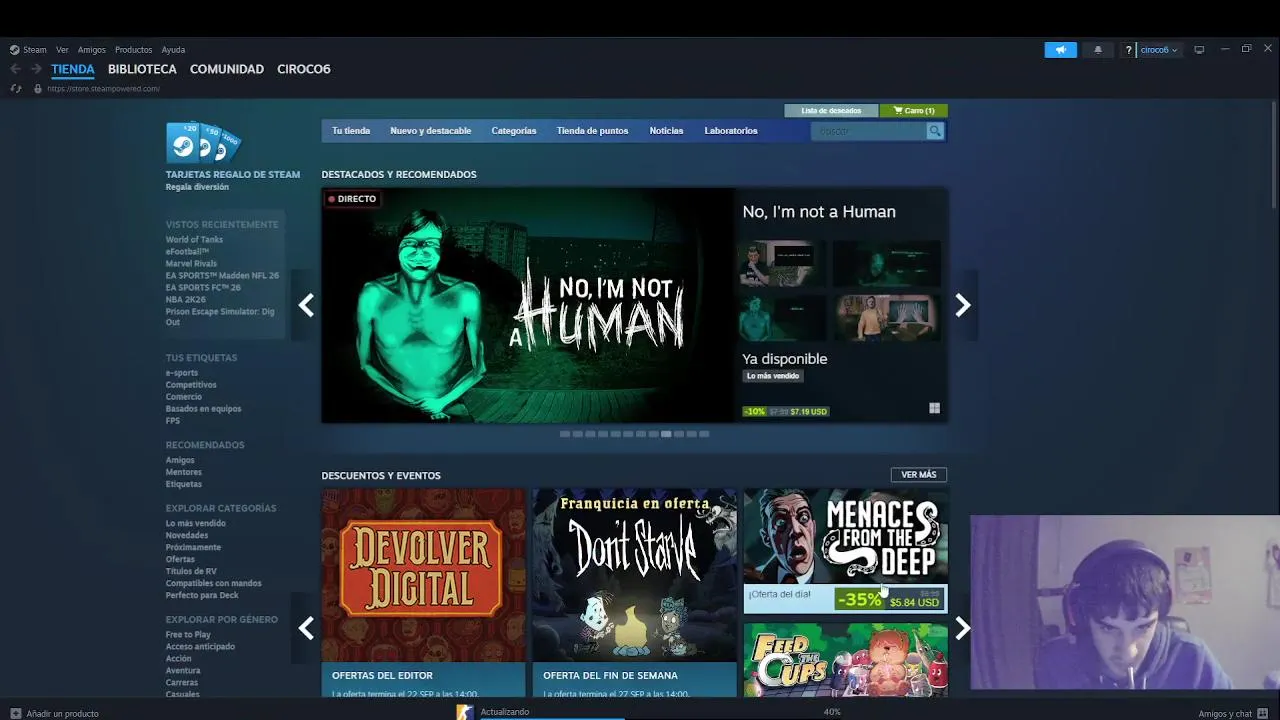Open the Amigos menu
Viewport: 1280px width, 720px height.
tap(92, 50)
